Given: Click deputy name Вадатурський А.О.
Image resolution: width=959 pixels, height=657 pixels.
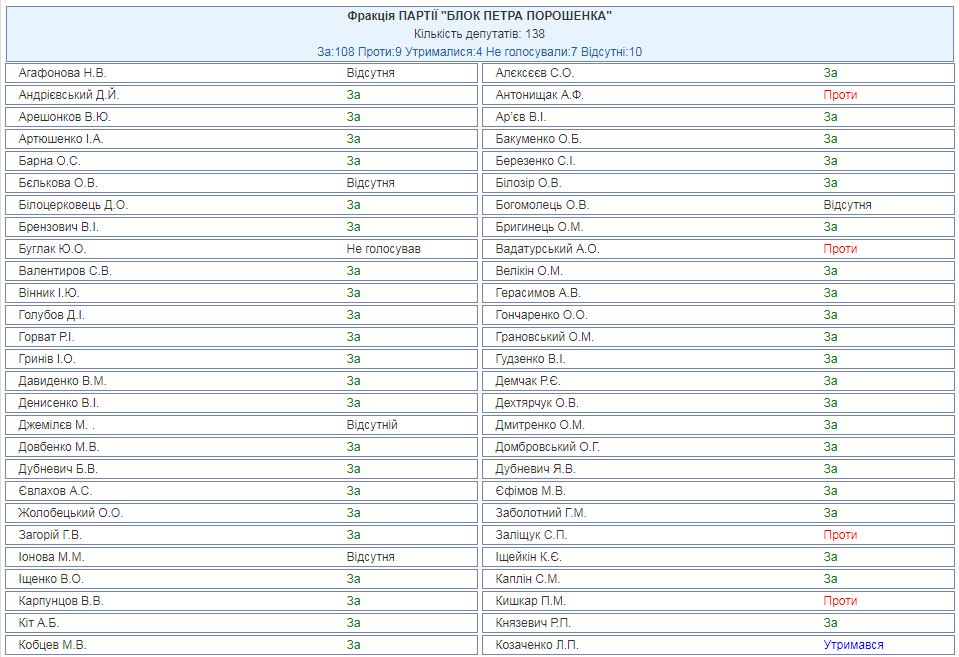Looking at the screenshot, I should 547,249.
